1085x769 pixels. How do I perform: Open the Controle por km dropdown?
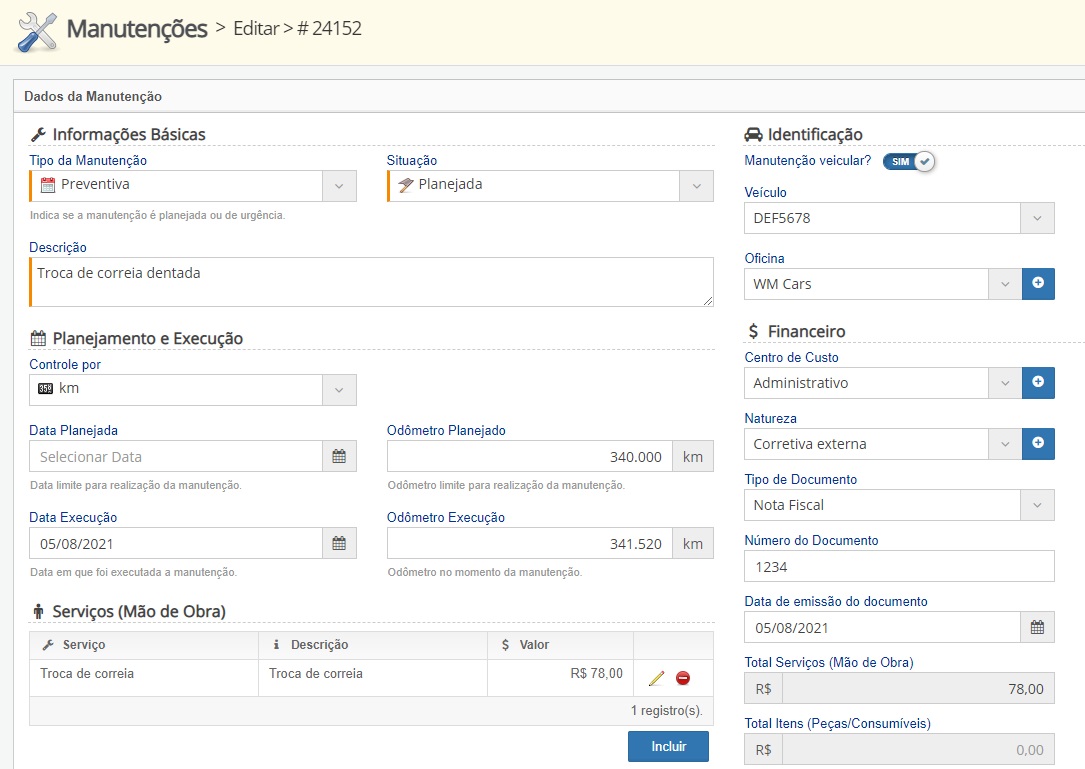click(x=339, y=389)
